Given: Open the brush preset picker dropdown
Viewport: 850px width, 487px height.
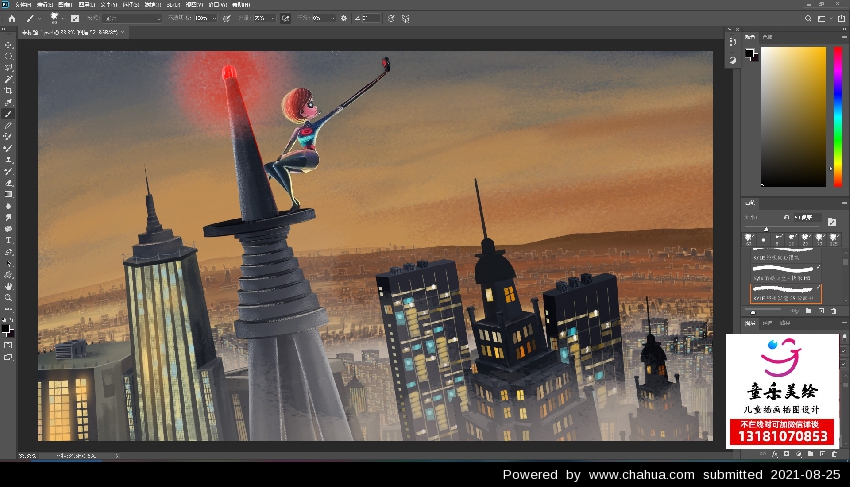Looking at the screenshot, I should [62, 19].
